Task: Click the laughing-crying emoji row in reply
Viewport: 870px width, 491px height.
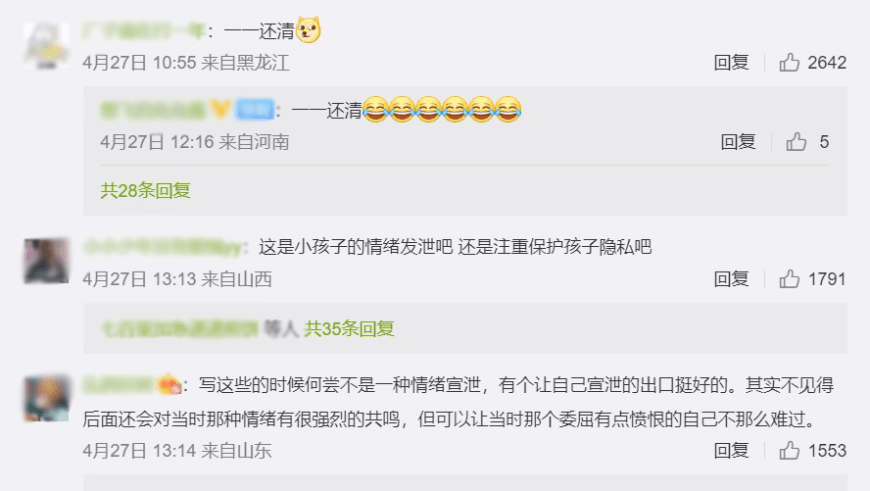Action: tap(442, 109)
